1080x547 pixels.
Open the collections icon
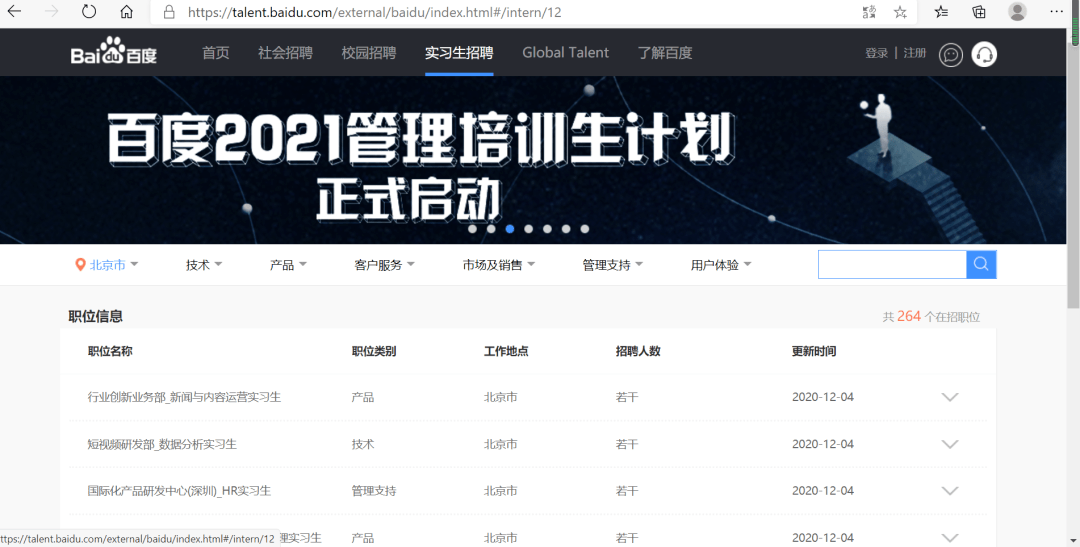[979, 12]
